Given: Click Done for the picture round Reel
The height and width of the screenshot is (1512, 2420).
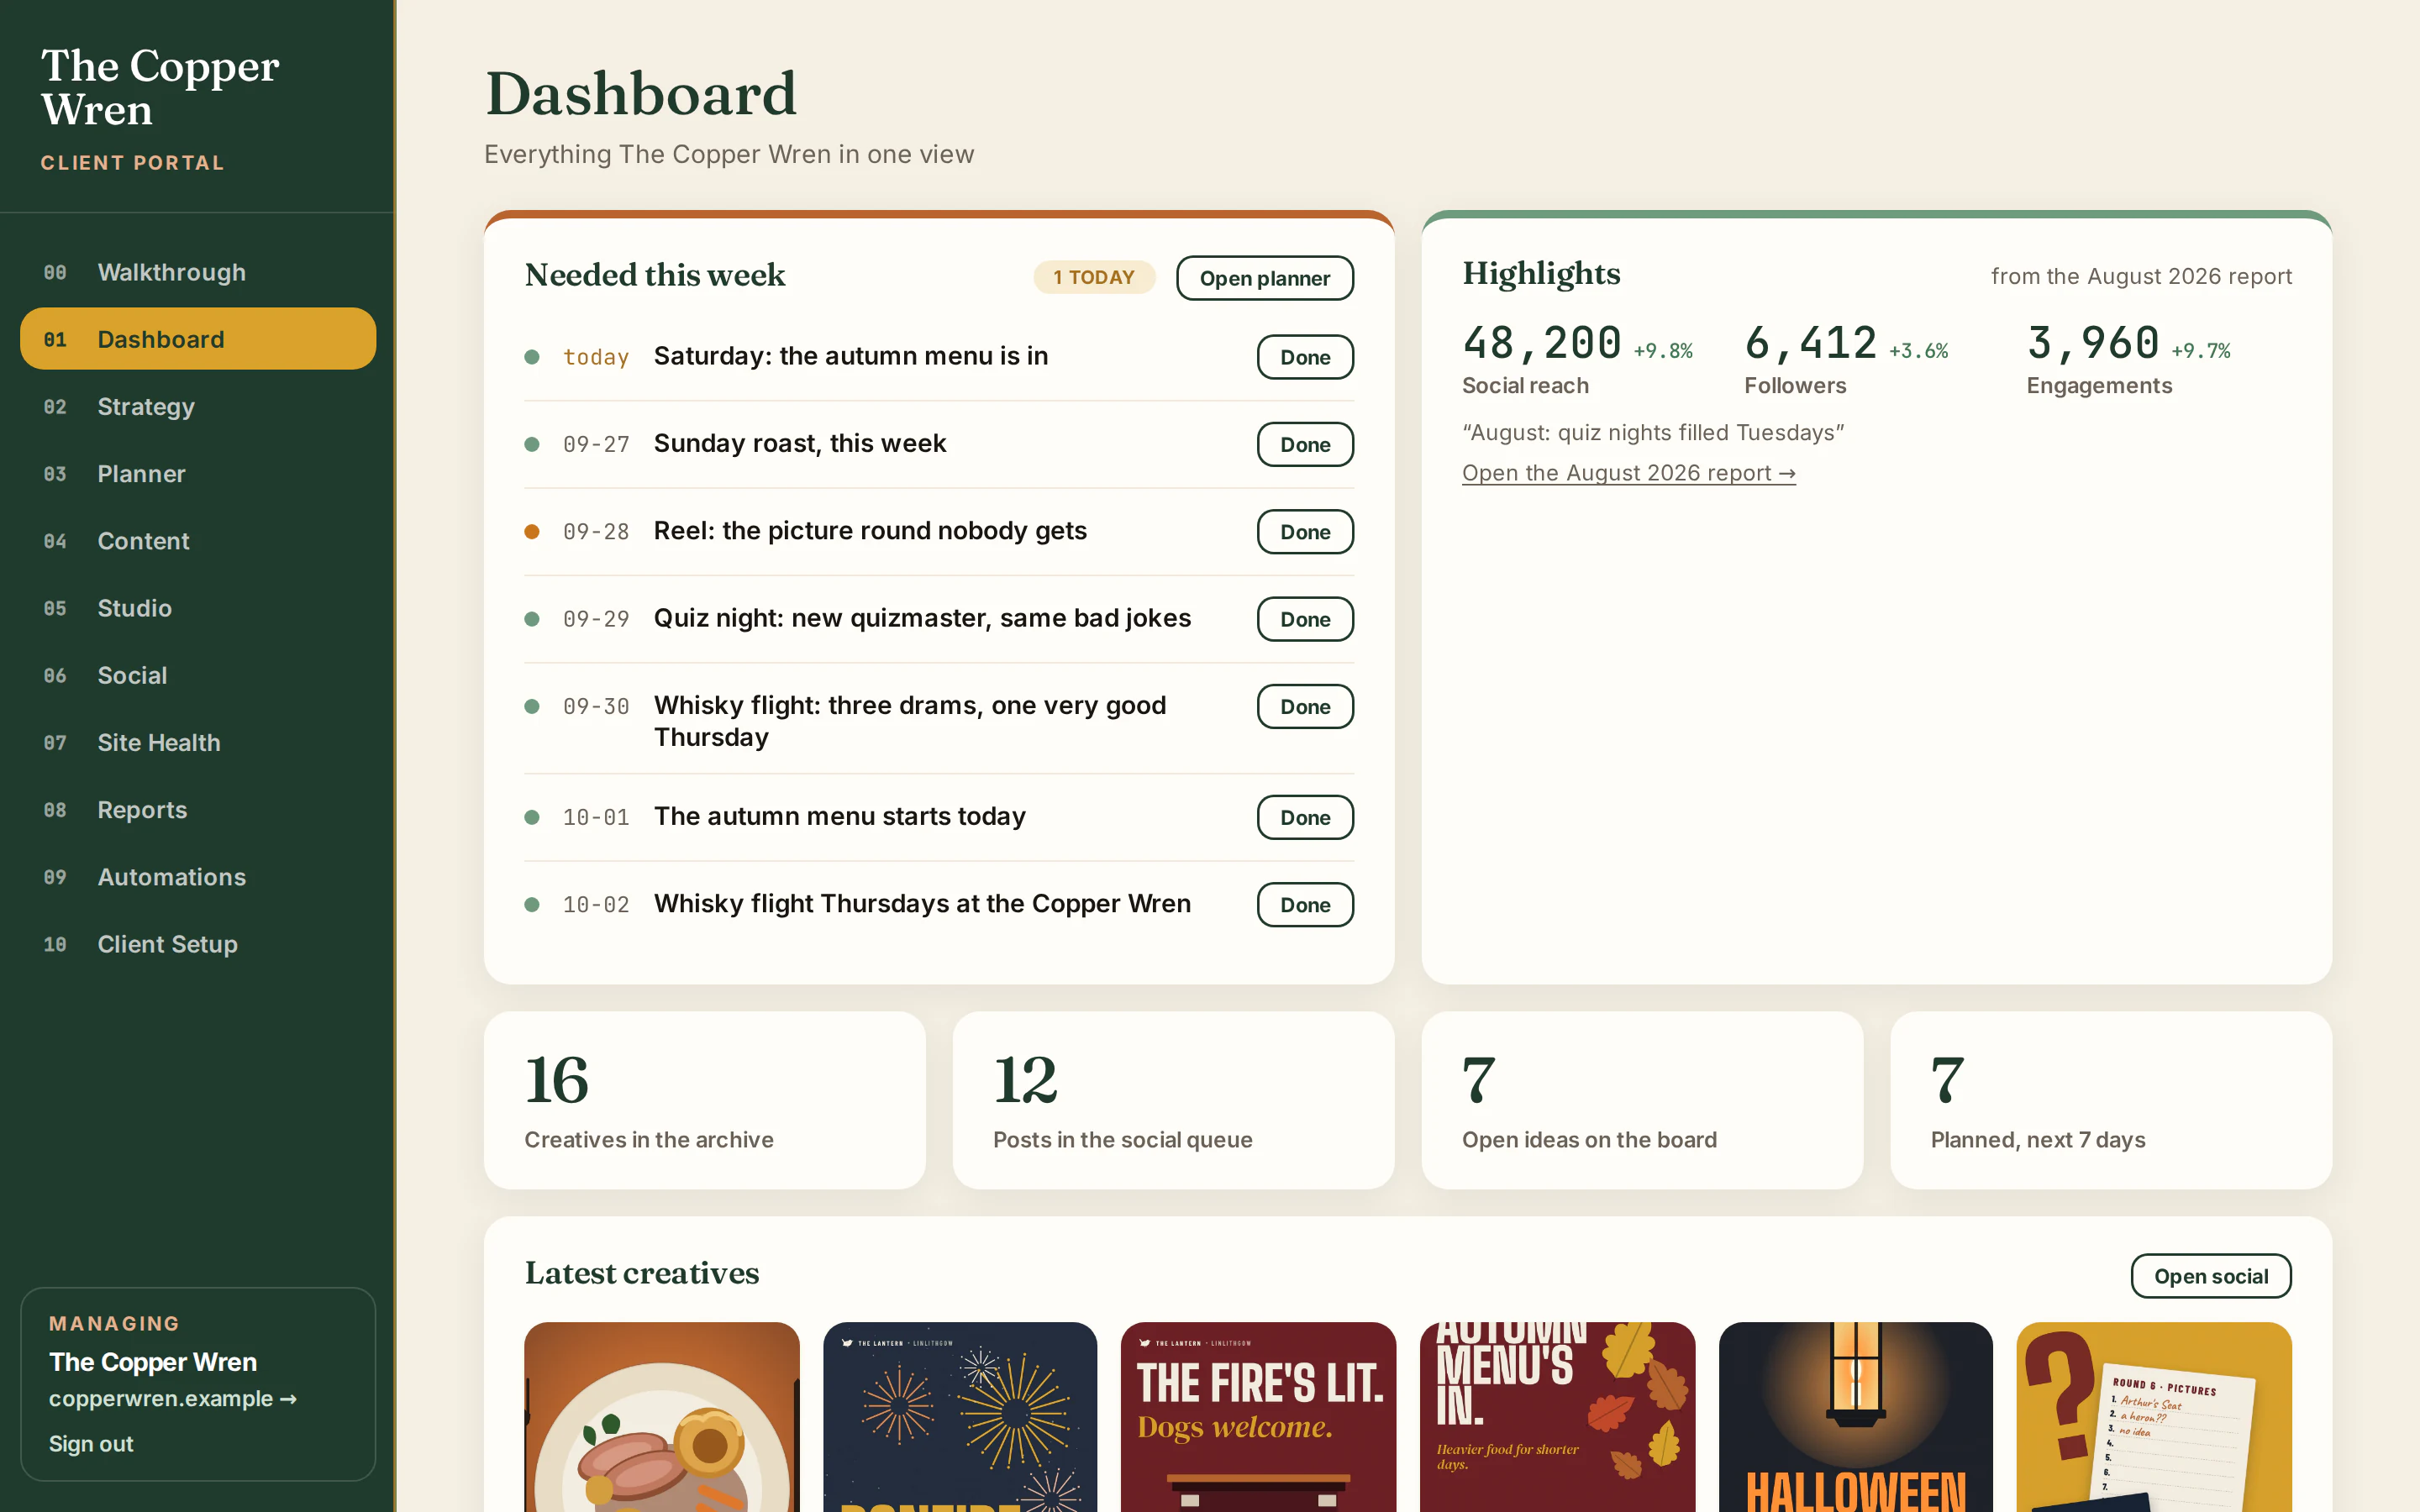Looking at the screenshot, I should 1305,531.
